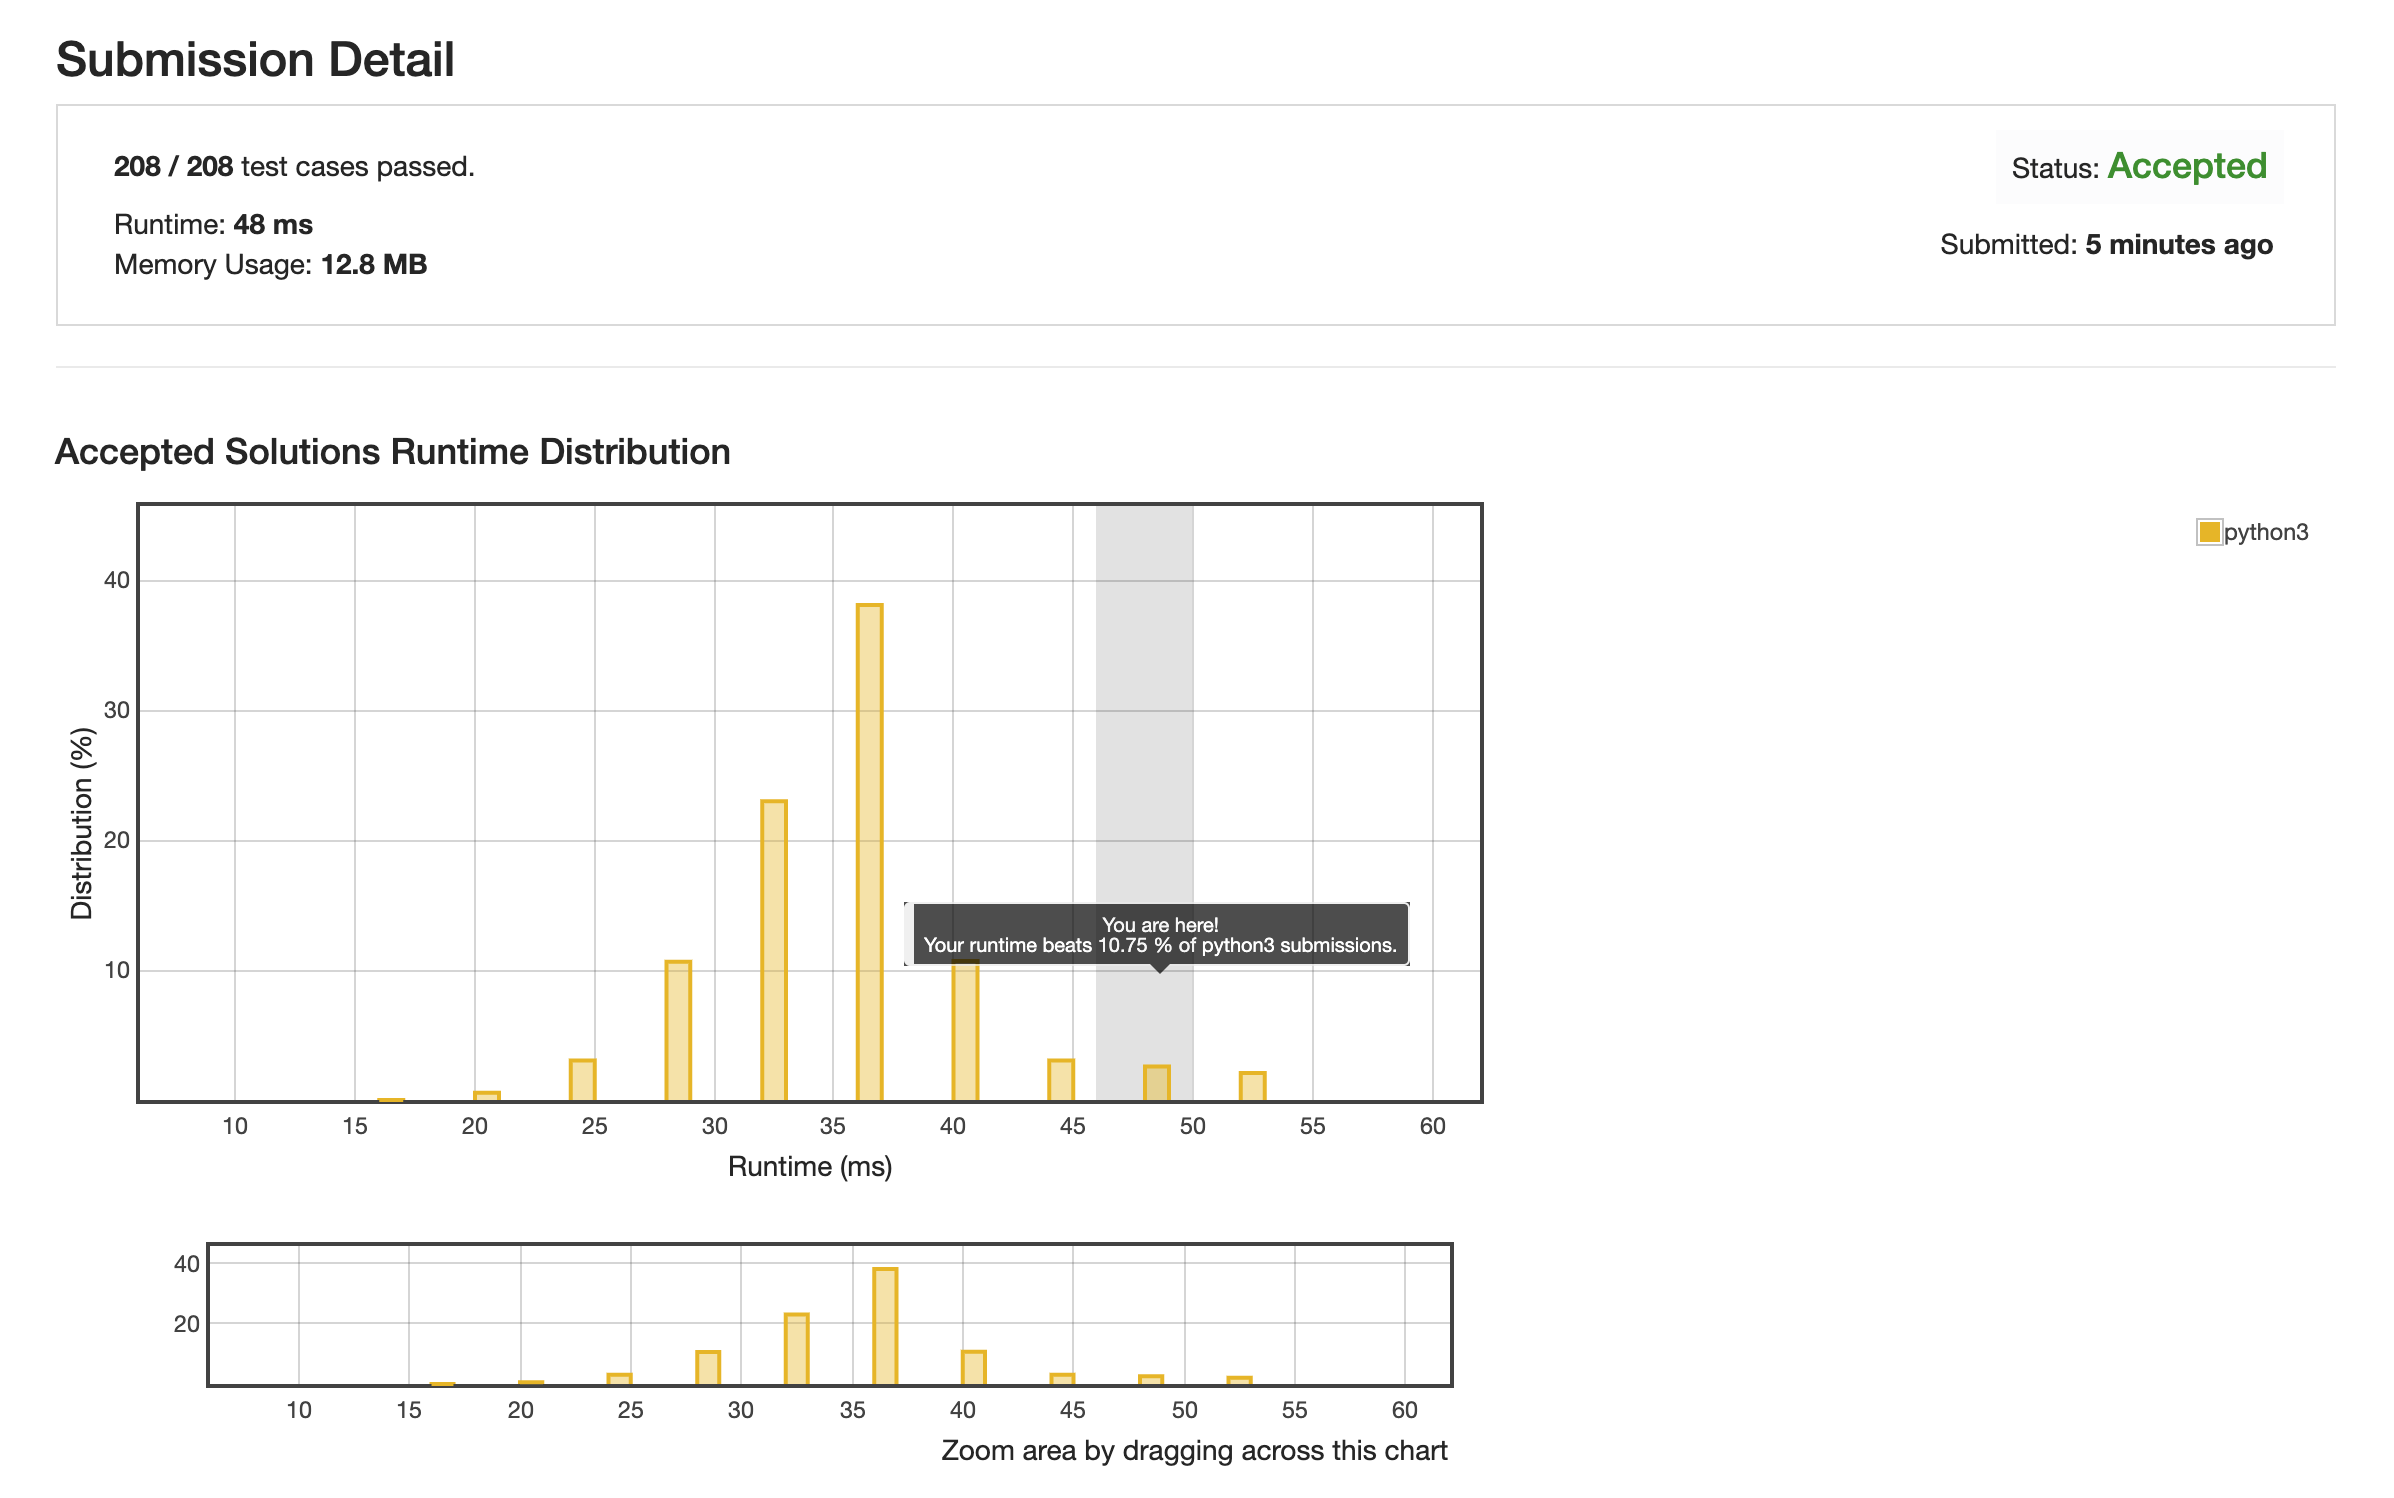2394x1498 pixels.
Task: Click the Submission Detail heading
Action: 255,60
